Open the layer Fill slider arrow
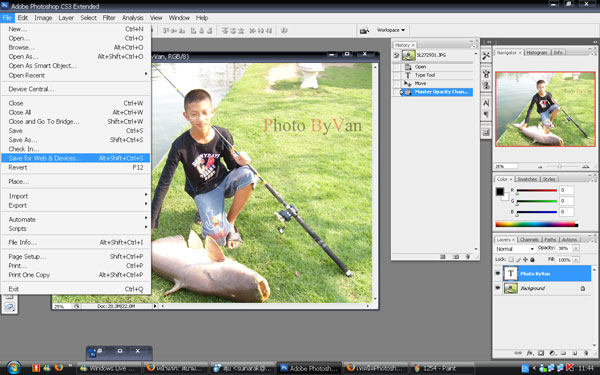Screen dimensions: 600x375 click(576, 259)
